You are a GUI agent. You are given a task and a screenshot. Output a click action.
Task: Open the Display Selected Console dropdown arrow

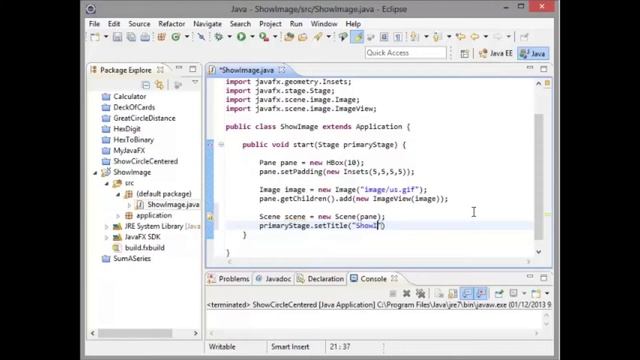[x=524, y=293]
